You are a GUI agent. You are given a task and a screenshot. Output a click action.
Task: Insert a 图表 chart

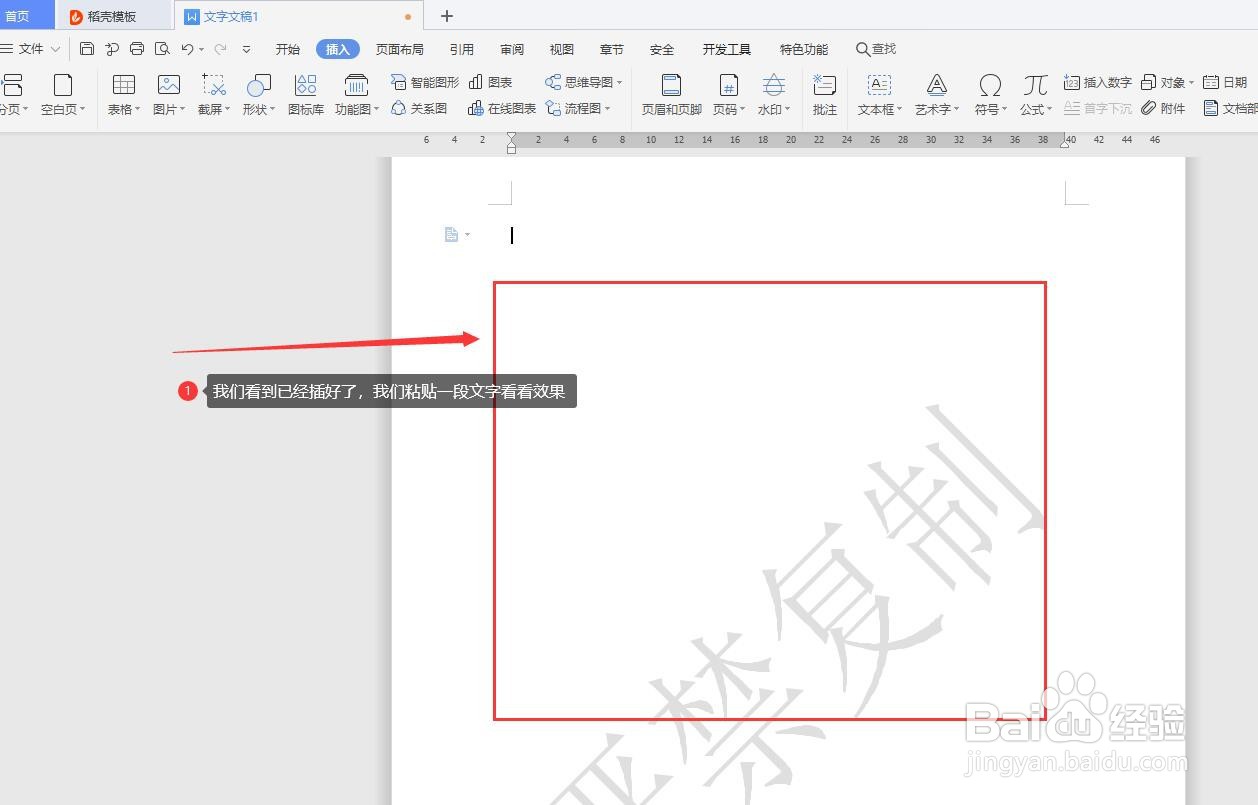pyautogui.click(x=491, y=82)
